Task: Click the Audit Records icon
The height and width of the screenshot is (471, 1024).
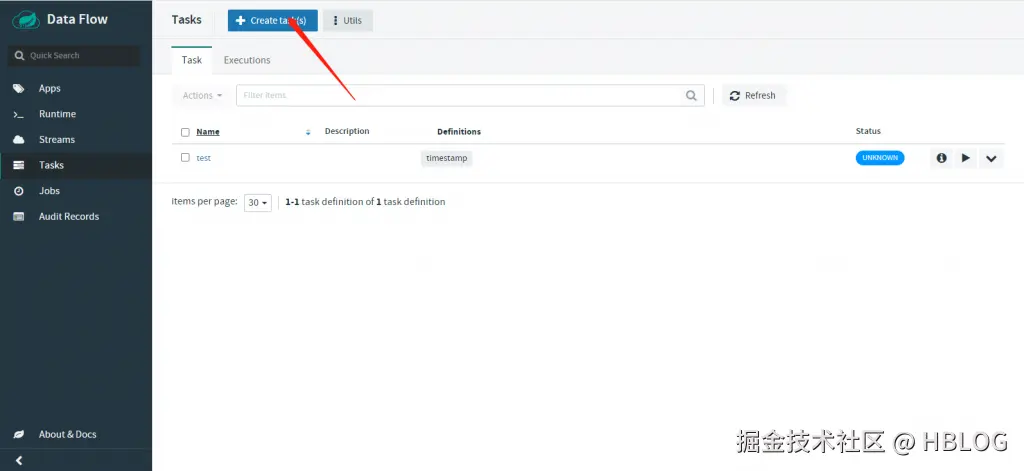Action: [x=19, y=216]
